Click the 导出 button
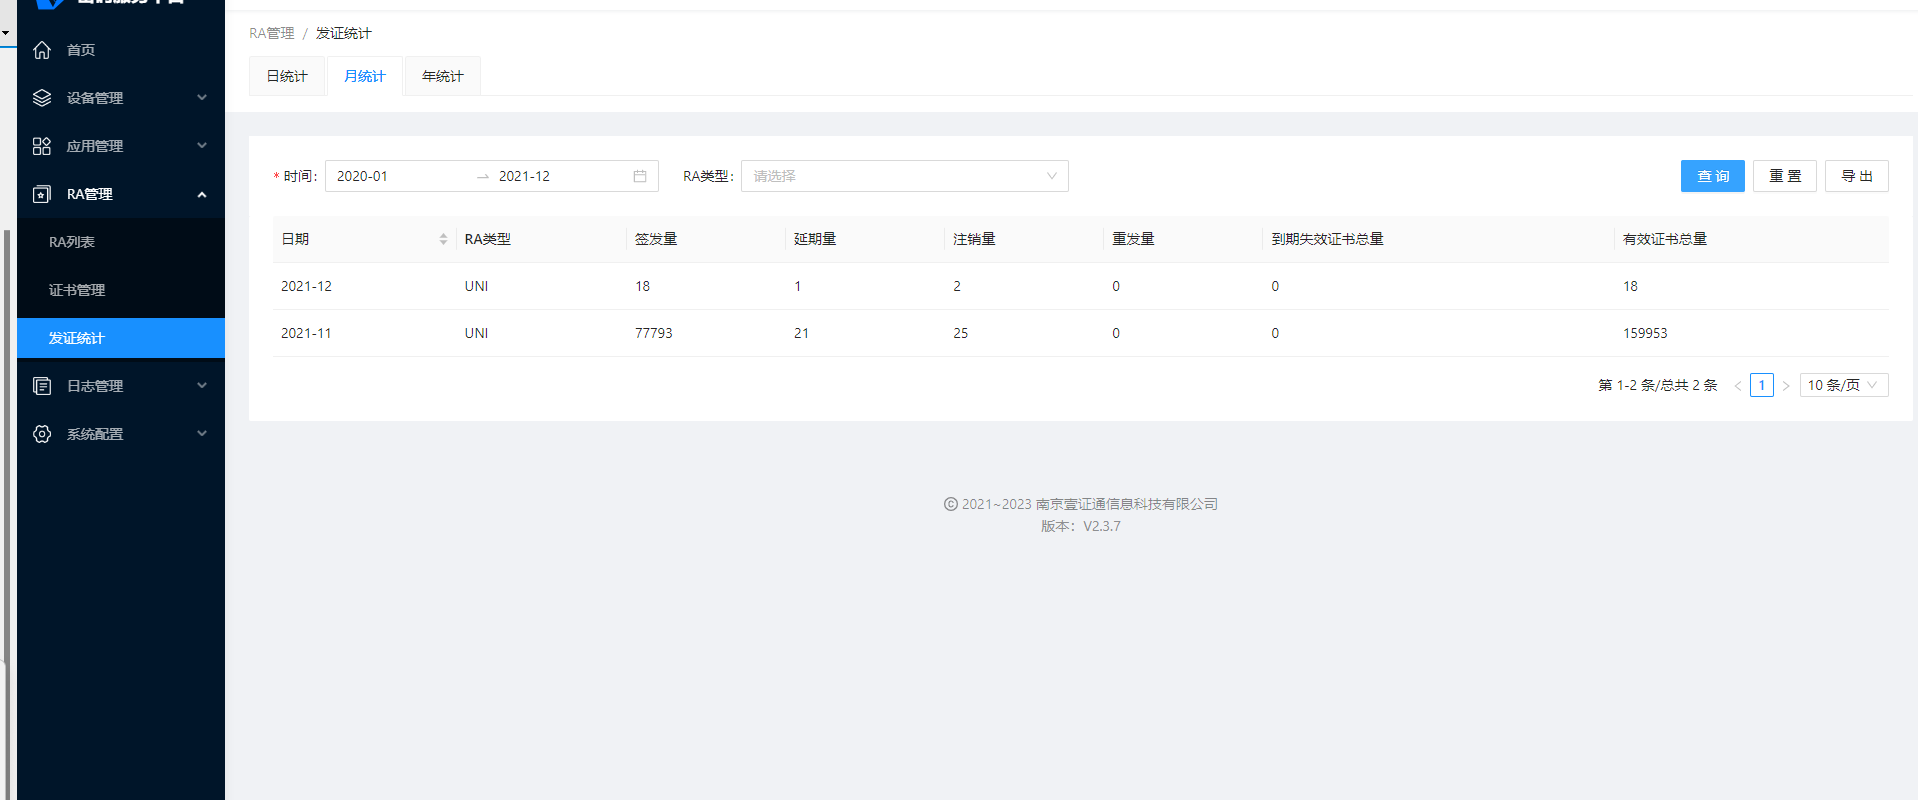This screenshot has width=1918, height=800. point(1857,176)
